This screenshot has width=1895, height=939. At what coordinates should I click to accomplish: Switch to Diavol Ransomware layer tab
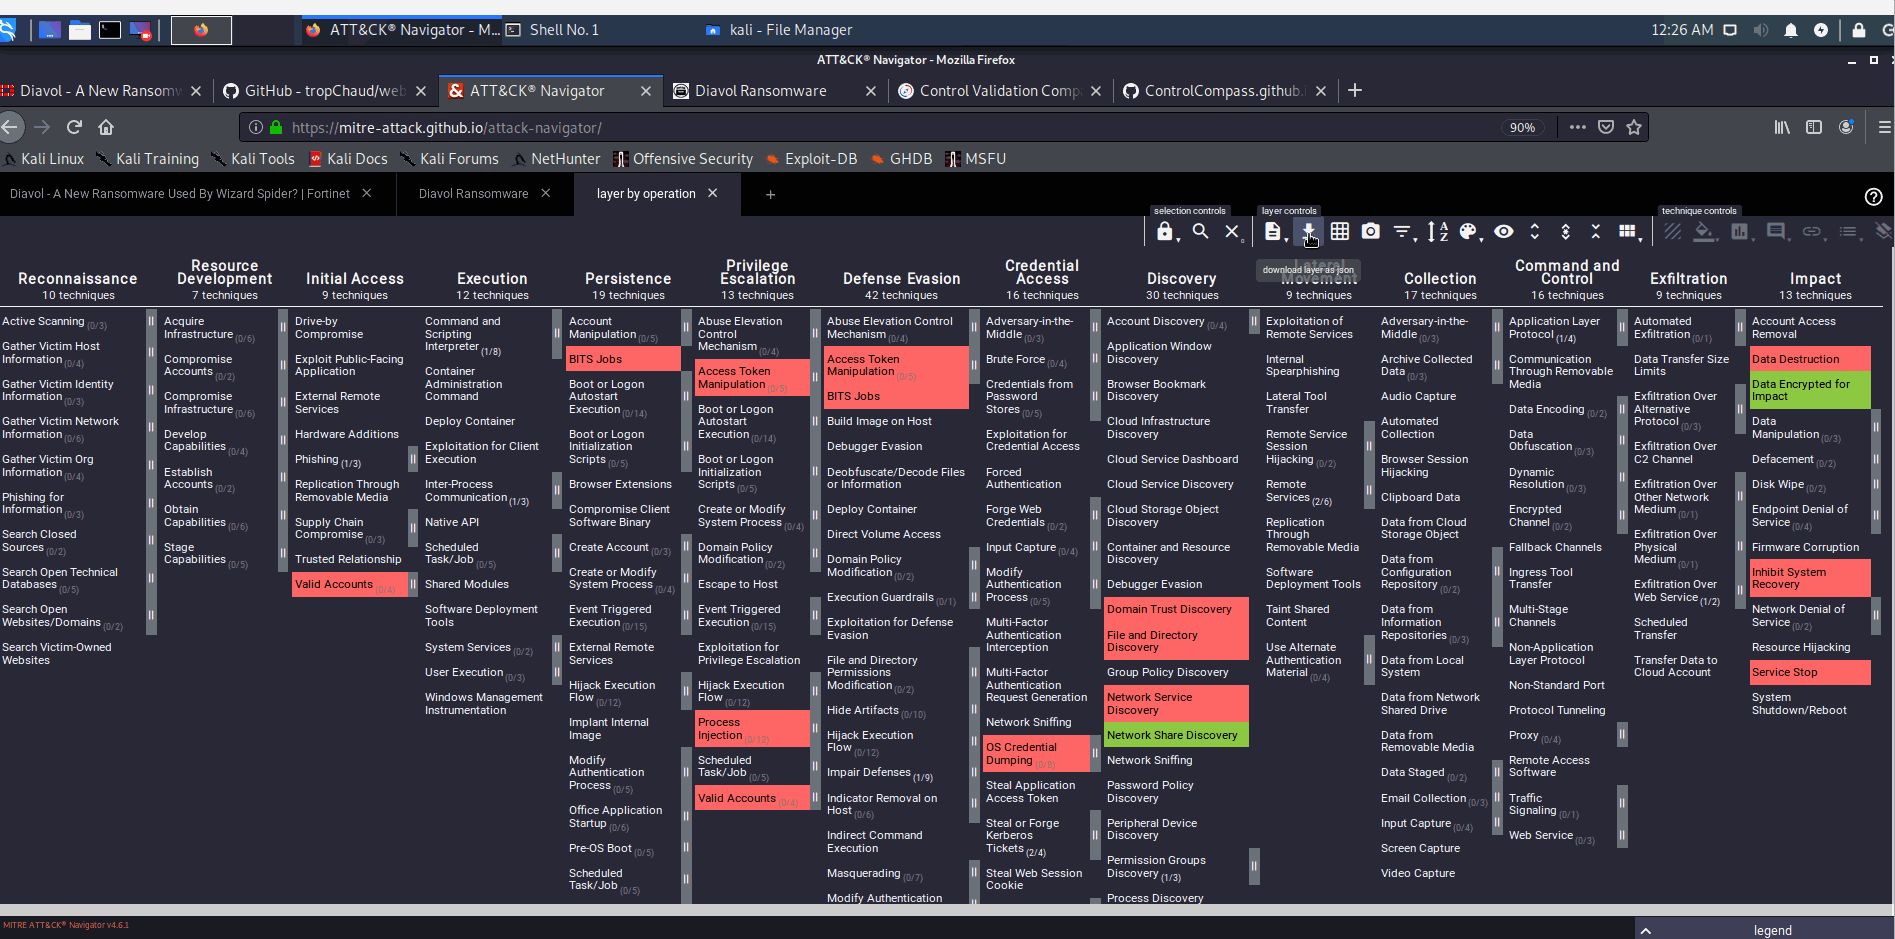point(473,194)
